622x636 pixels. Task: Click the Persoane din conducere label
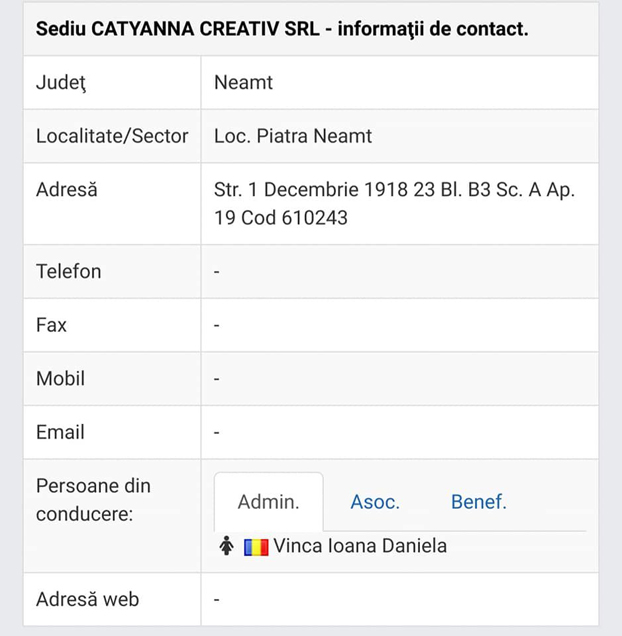[93, 500]
